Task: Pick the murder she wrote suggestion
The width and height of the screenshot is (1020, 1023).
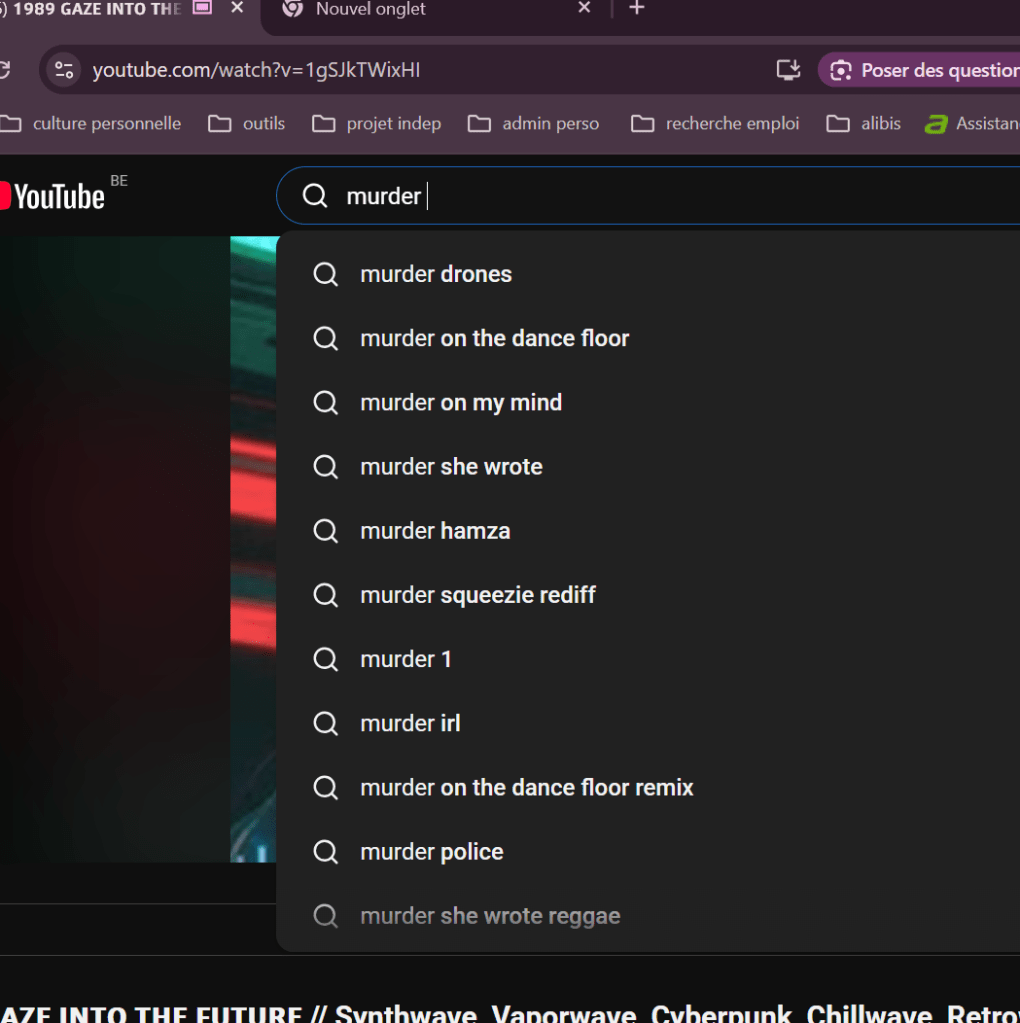Action: [x=451, y=466]
